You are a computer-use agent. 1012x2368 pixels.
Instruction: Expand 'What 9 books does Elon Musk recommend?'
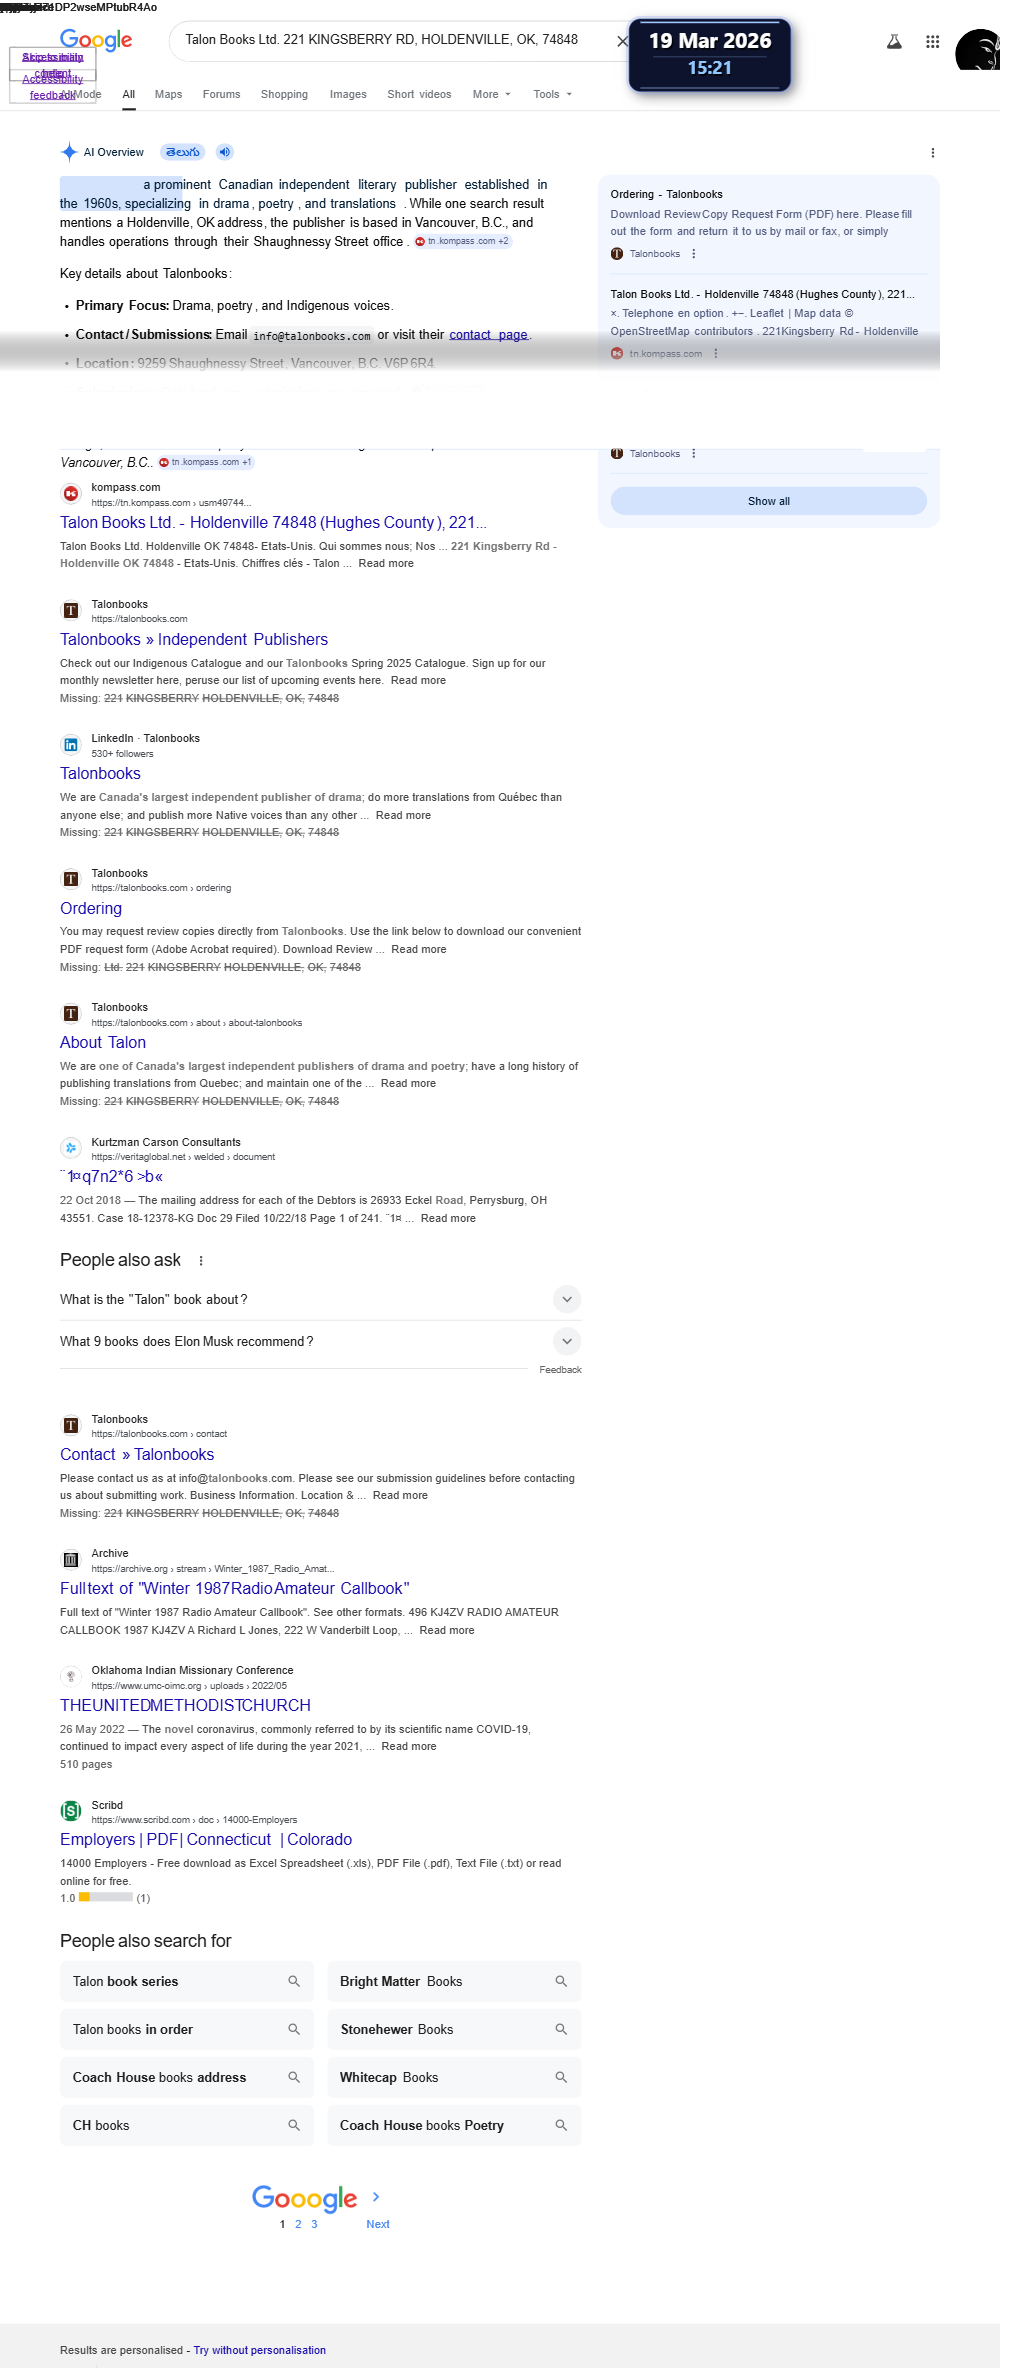click(x=320, y=1341)
